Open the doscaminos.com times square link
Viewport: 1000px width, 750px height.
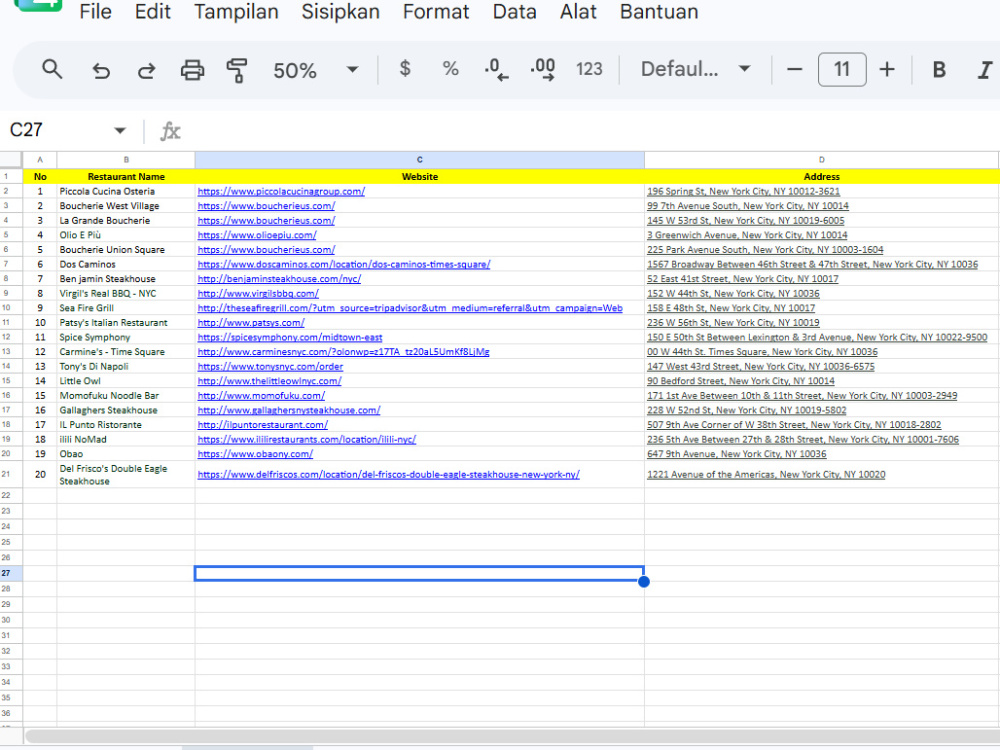(344, 264)
